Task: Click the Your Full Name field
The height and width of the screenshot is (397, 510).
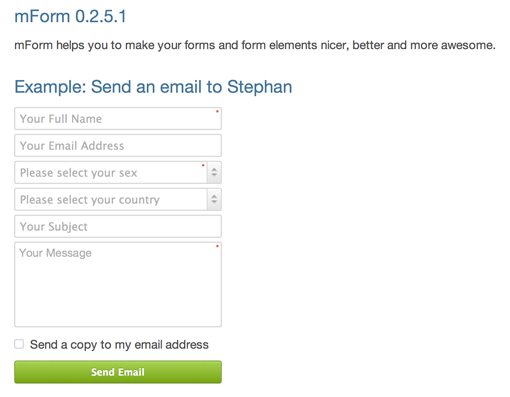Action: pyautogui.click(x=118, y=118)
